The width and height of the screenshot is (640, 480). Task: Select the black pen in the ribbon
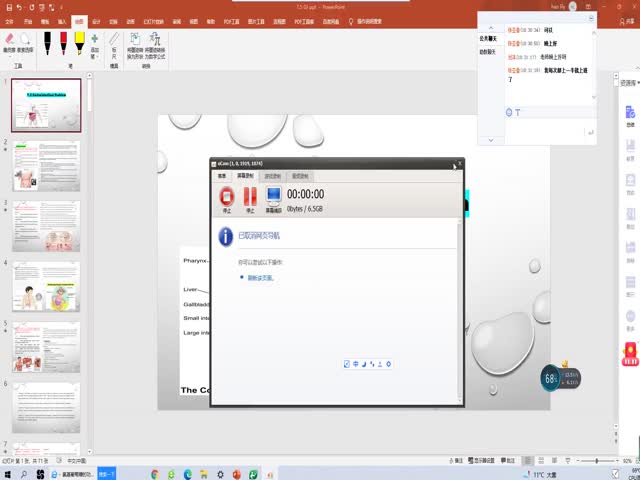(49, 41)
